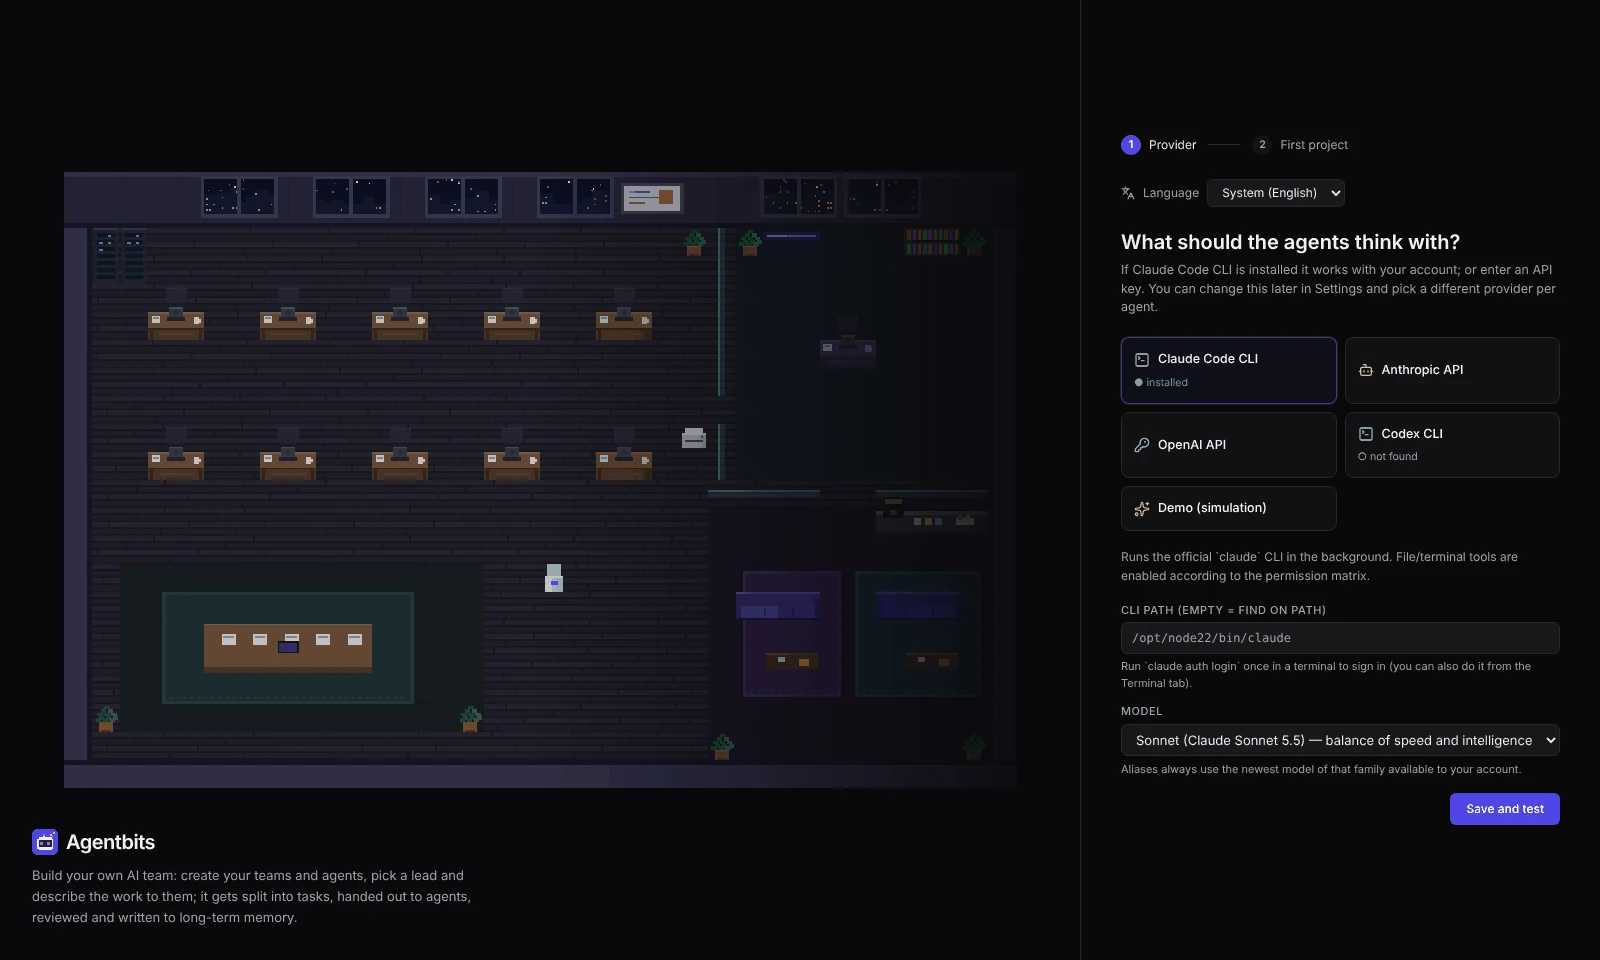Select the Claude Code CLI provider card
Viewport: 1600px width, 960px height.
(x=1228, y=370)
